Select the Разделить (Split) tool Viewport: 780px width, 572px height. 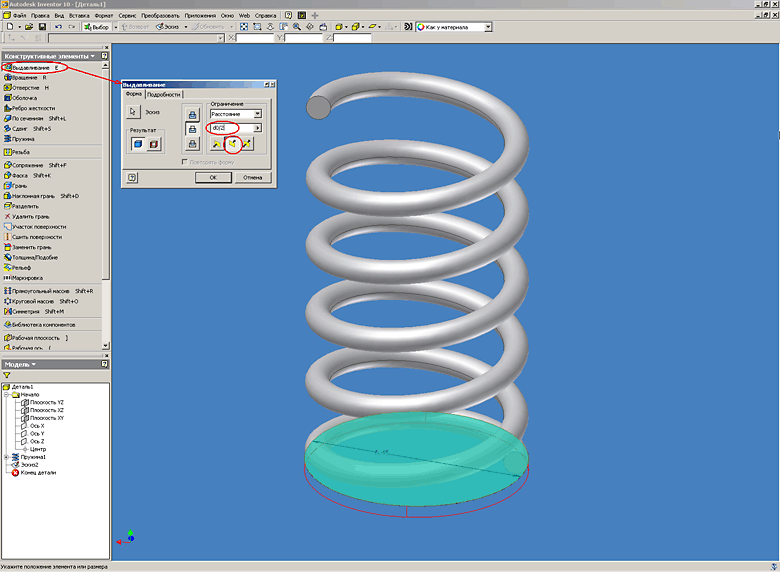point(21,206)
